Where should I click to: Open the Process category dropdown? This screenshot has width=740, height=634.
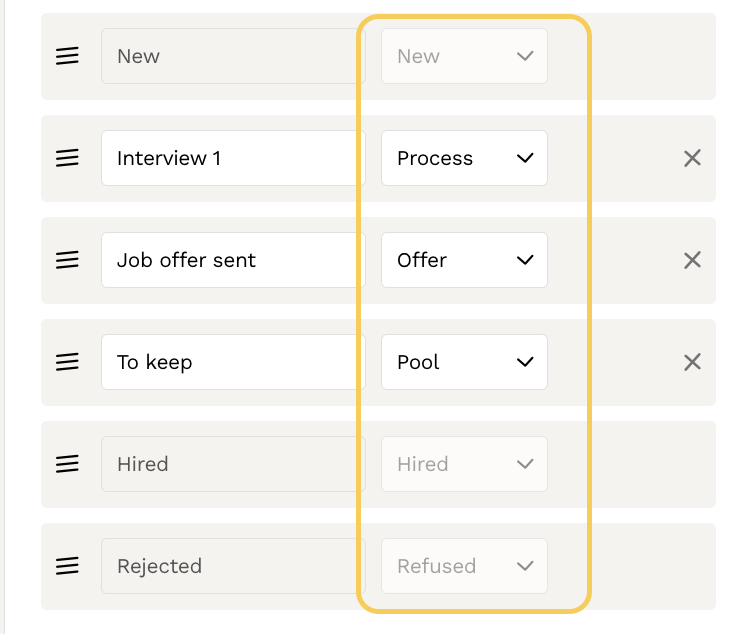point(464,158)
